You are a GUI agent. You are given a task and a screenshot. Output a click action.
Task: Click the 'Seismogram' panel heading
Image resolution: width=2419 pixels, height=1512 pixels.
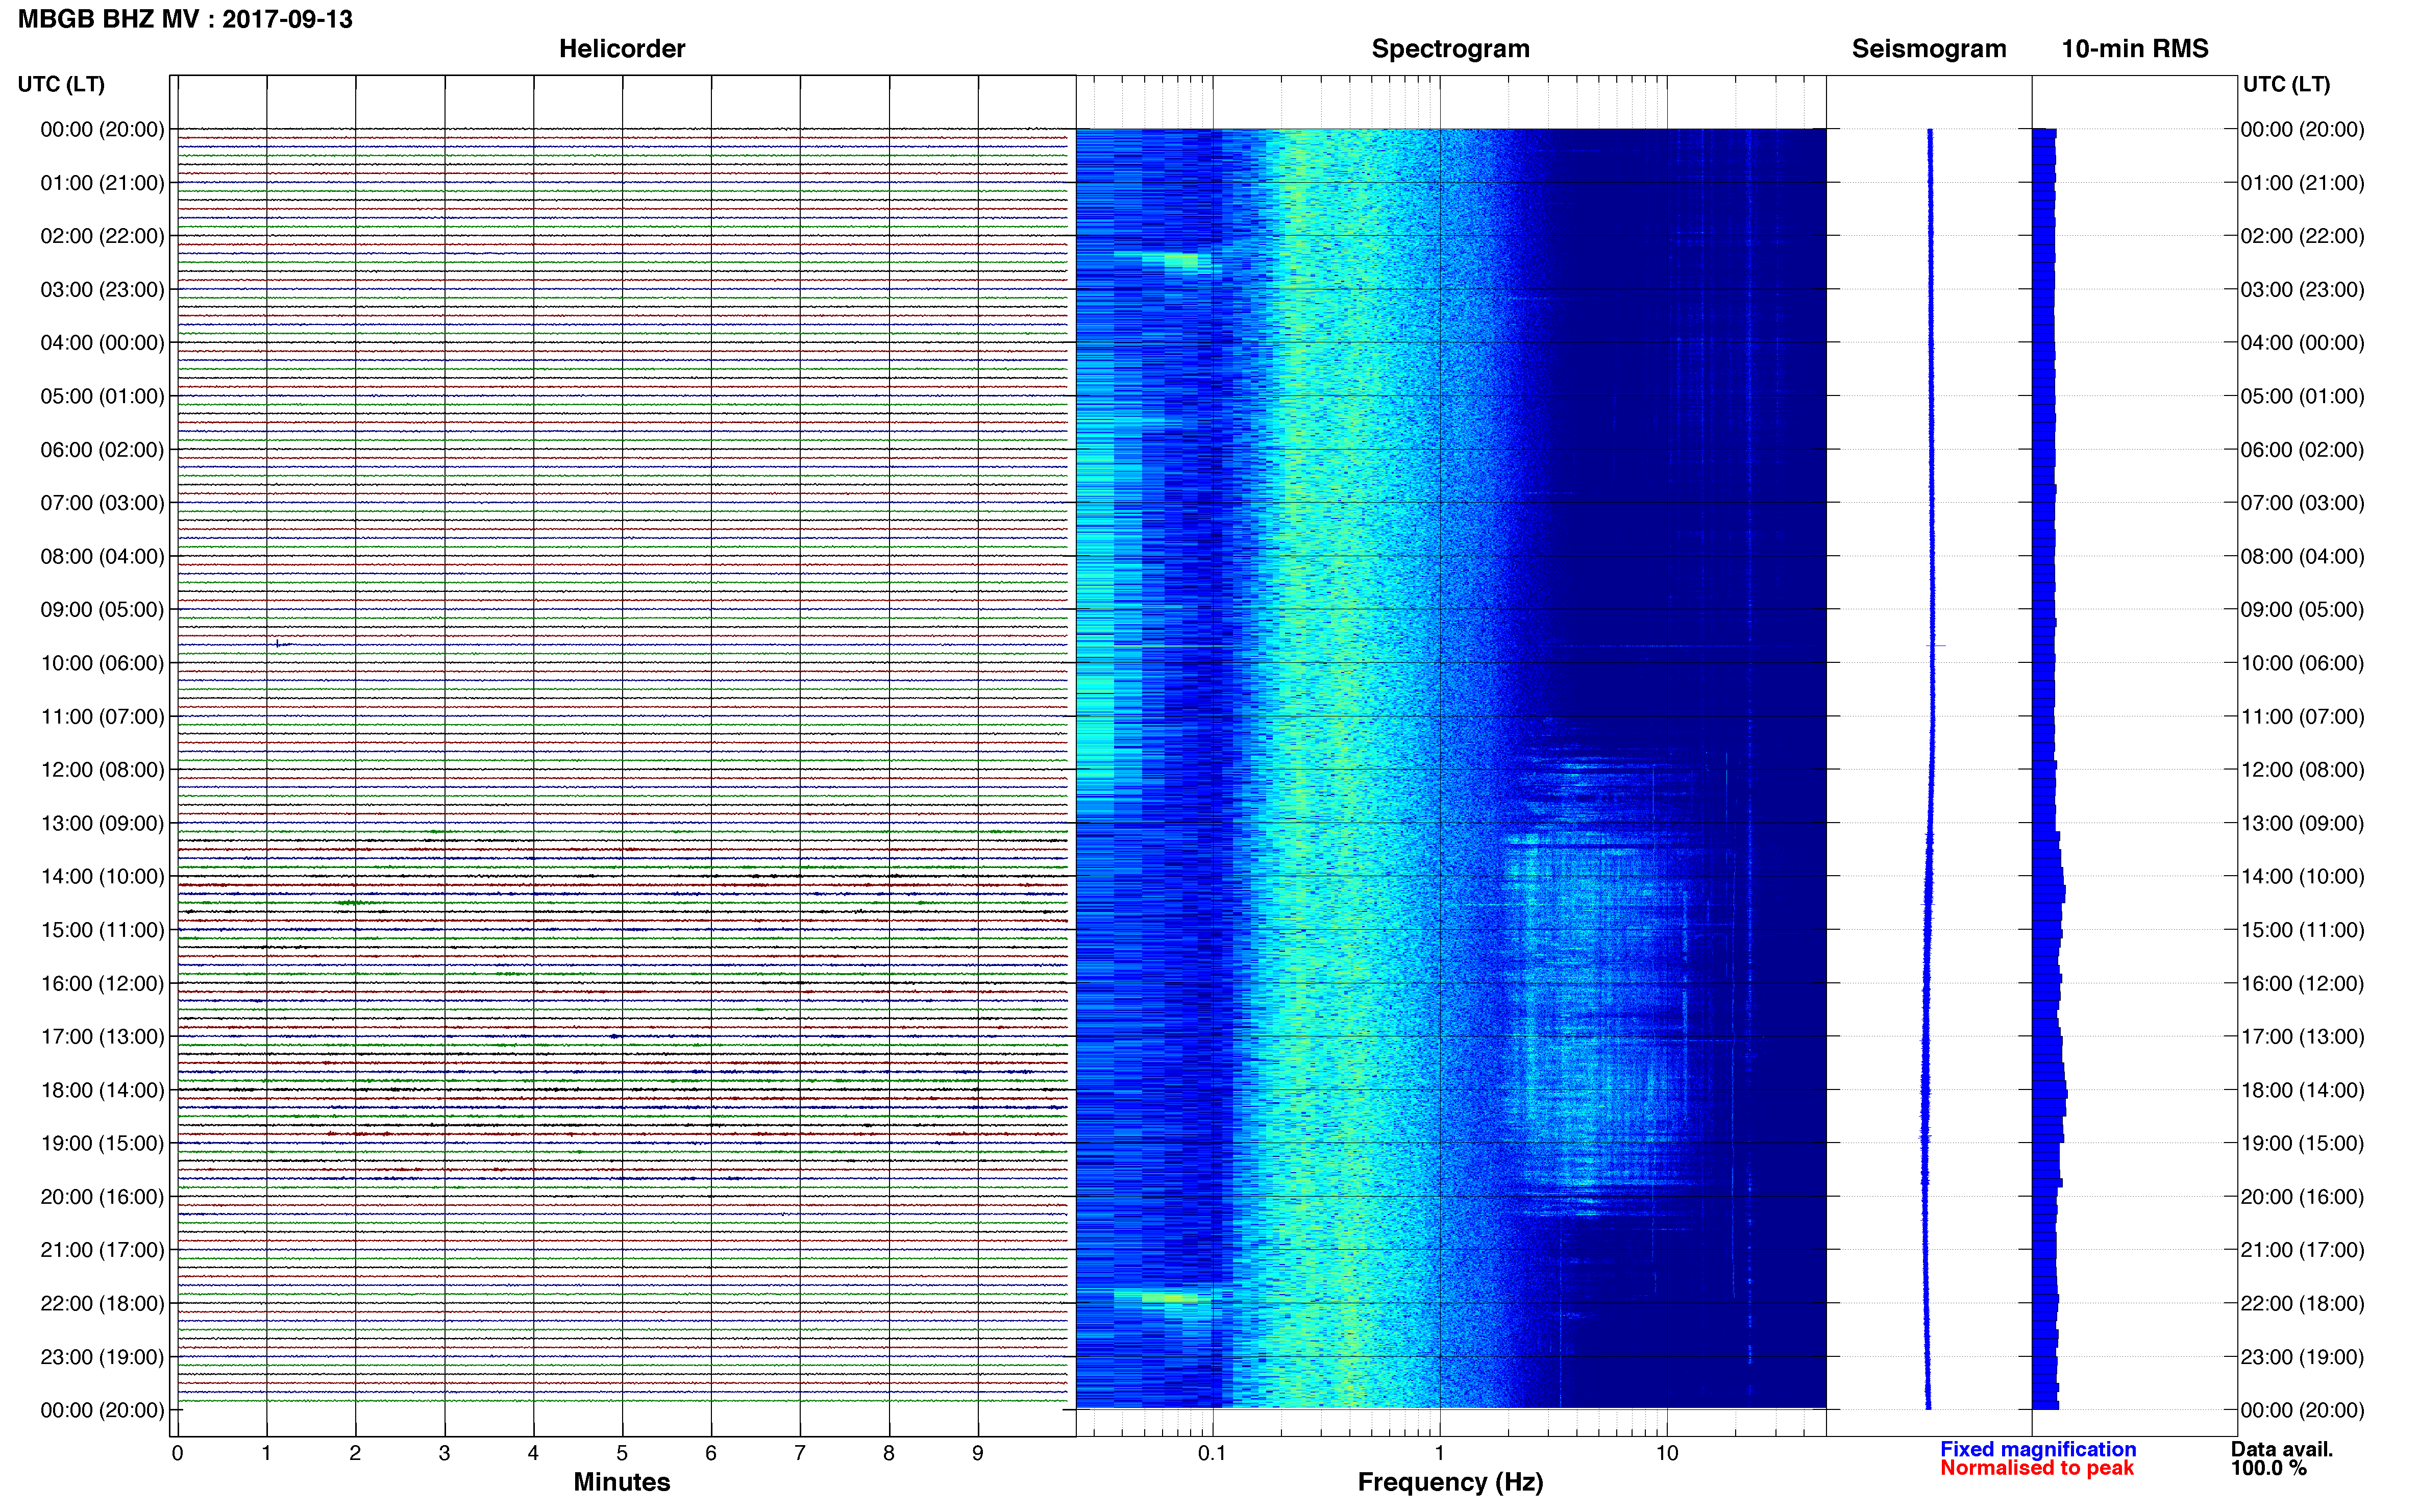(x=1929, y=49)
